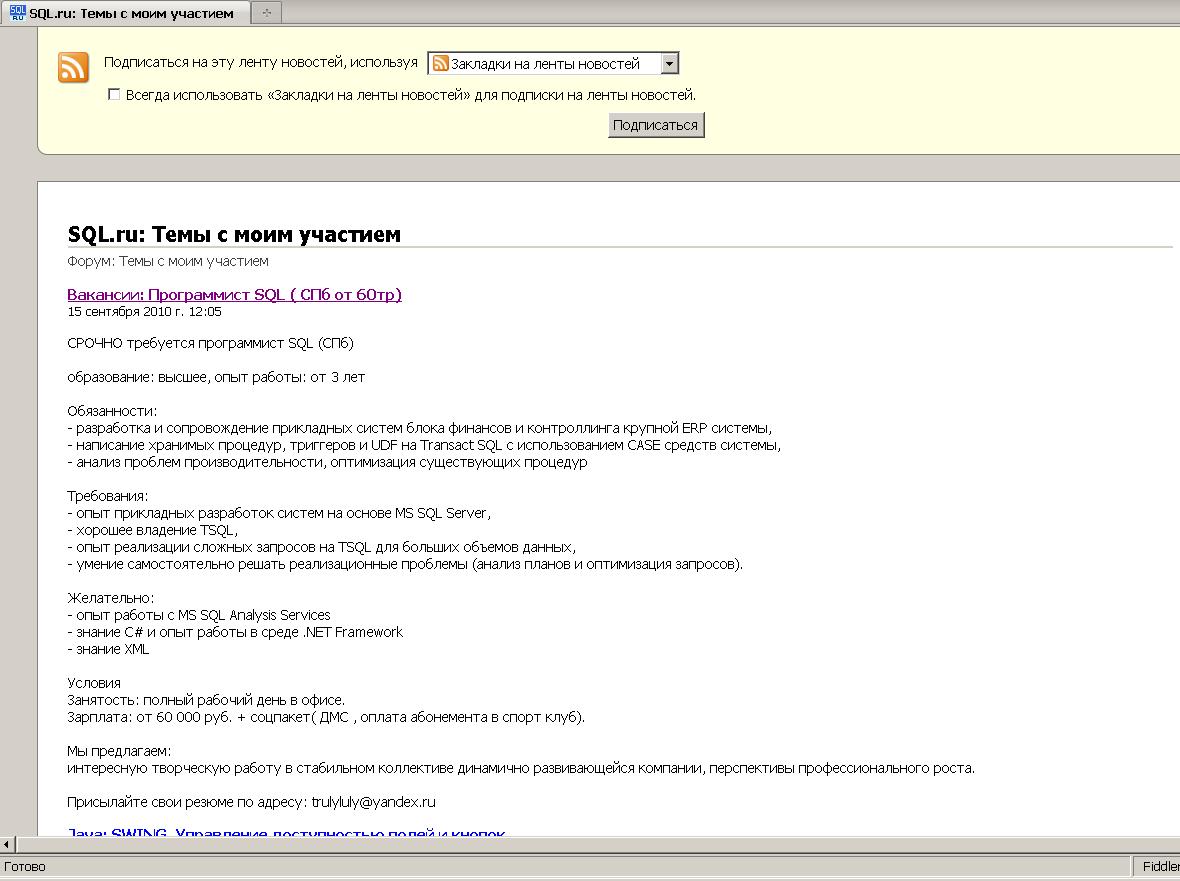This screenshot has height=881, width=1180.
Task: Open the 'Вакансии: Программист SQL' link
Action: tap(234, 294)
